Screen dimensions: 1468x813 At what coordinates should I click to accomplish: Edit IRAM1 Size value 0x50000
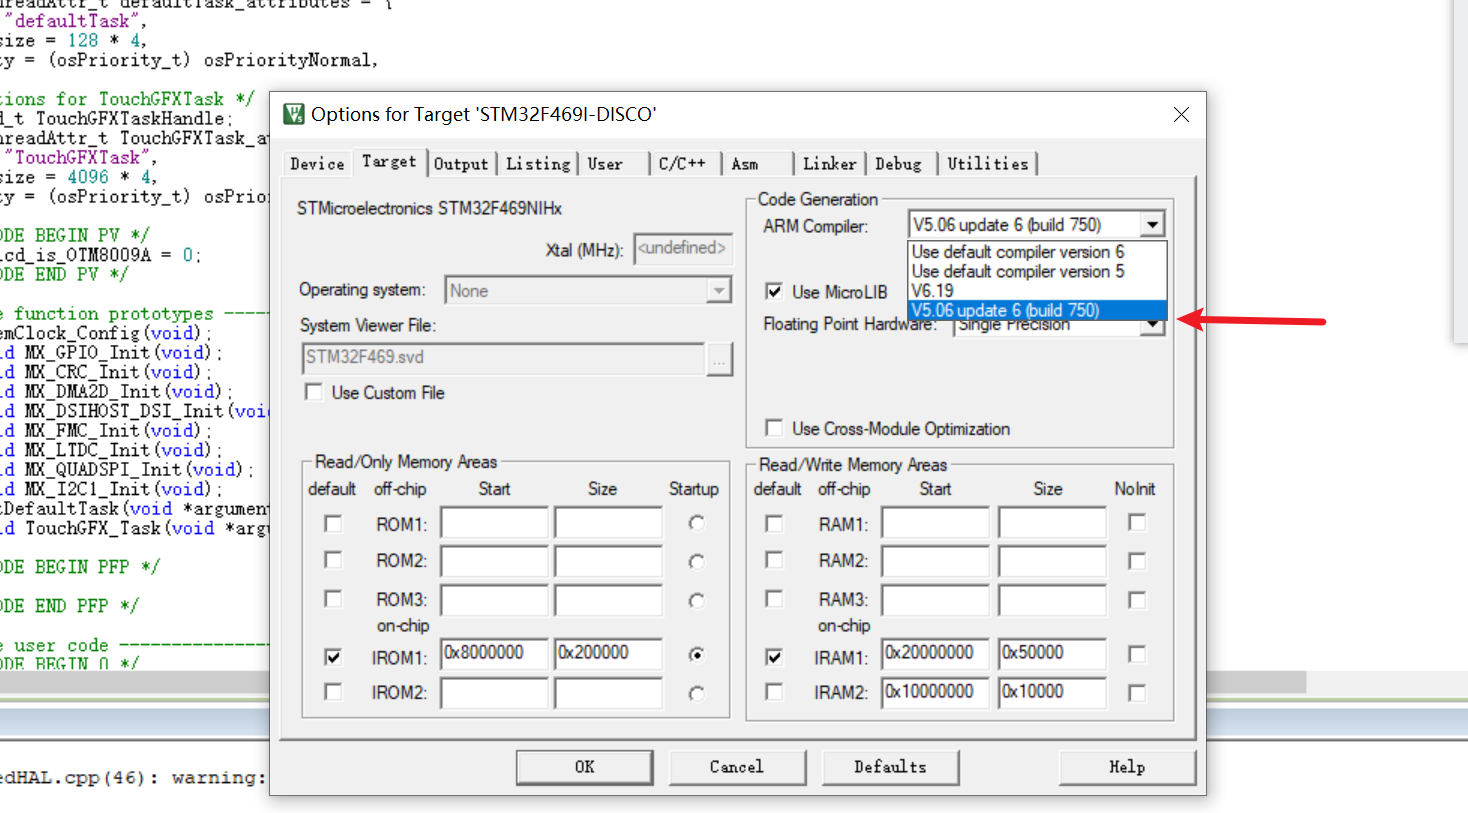pos(1052,653)
